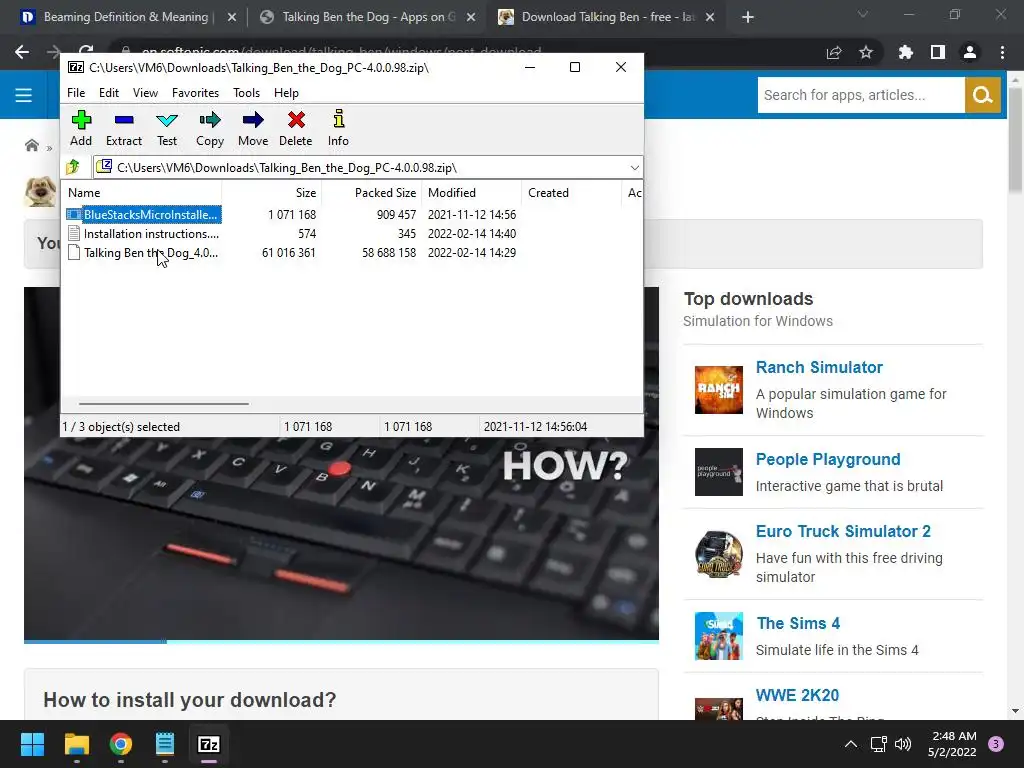Click Euro Truck Simulator 2 thumbnail
Image resolution: width=1024 pixels, height=768 pixels.
click(x=718, y=554)
